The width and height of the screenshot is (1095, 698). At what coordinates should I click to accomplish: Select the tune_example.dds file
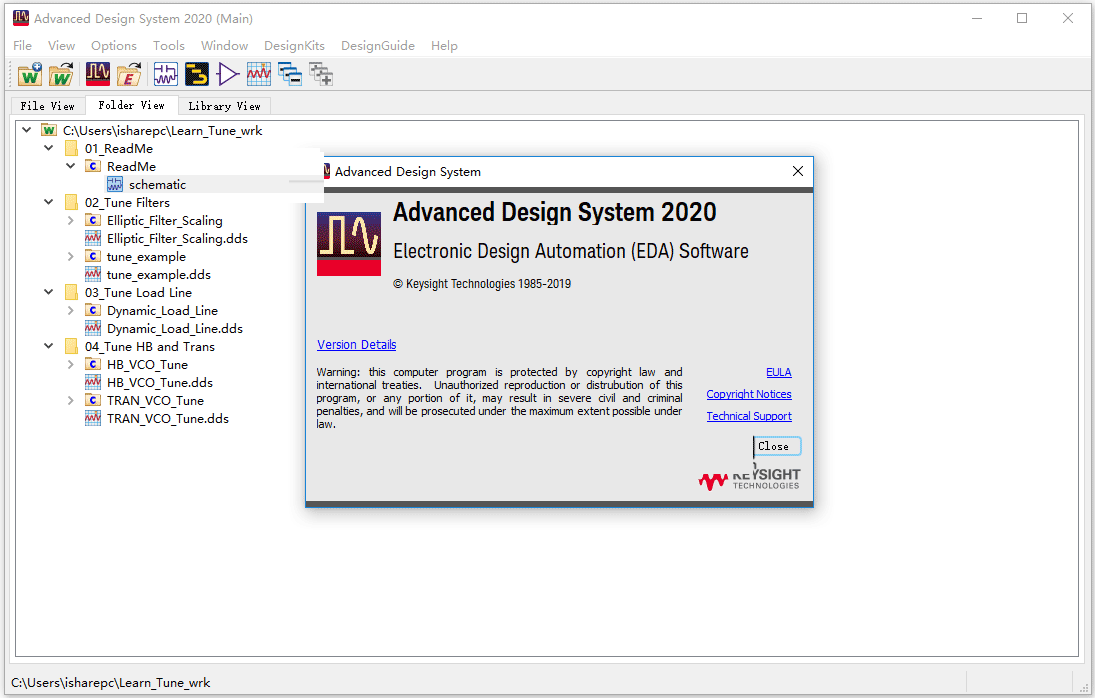[158, 275]
